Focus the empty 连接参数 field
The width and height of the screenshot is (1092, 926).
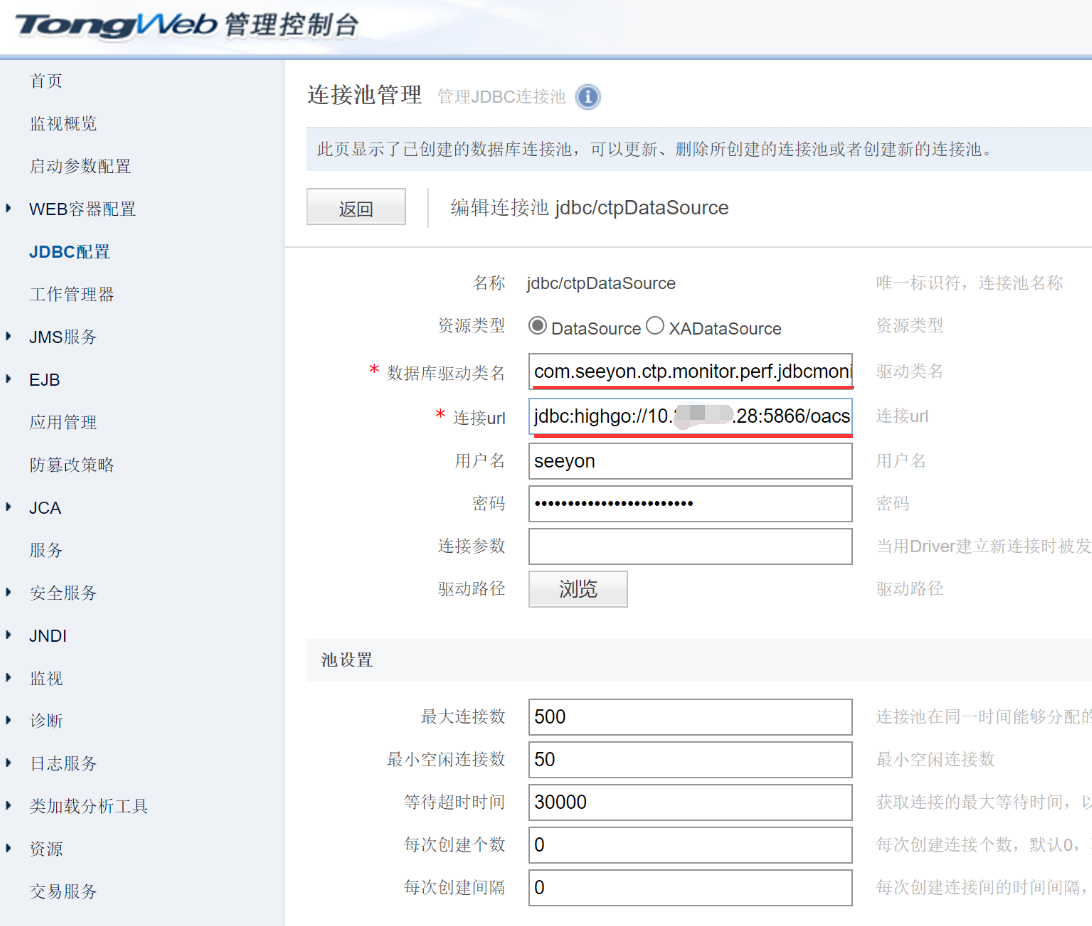coord(690,547)
